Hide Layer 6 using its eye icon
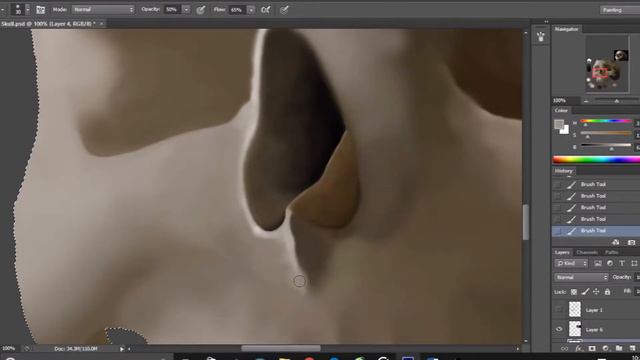Screen dimensions: 640x360 (559, 329)
